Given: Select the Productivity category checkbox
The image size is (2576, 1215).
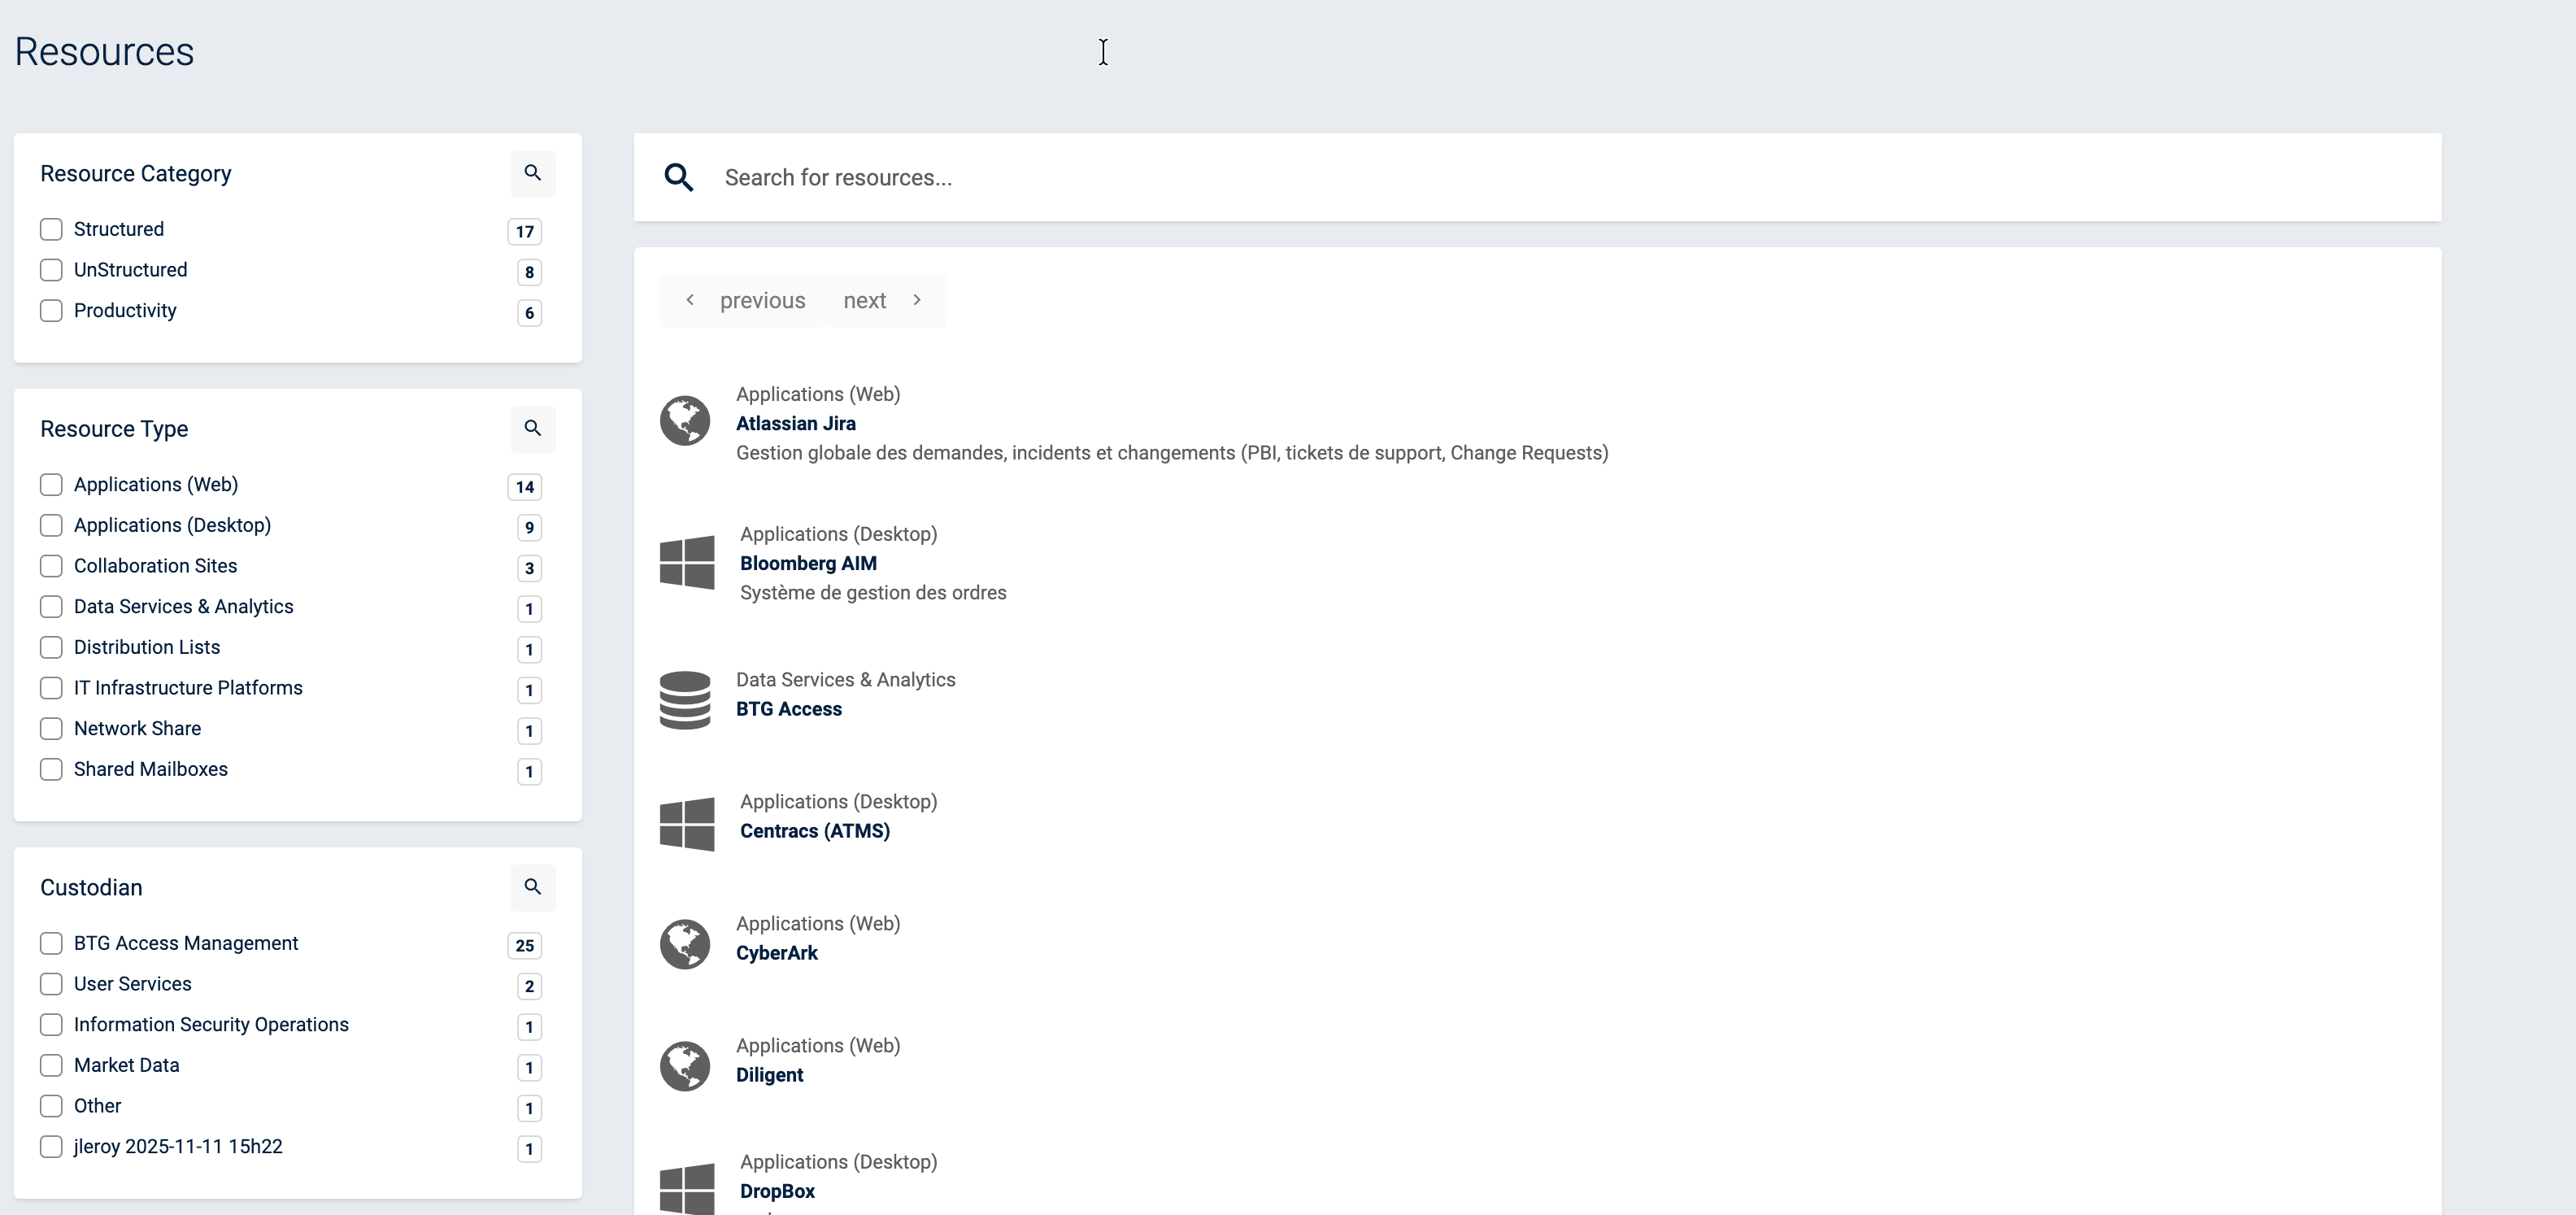Looking at the screenshot, I should point(51,311).
